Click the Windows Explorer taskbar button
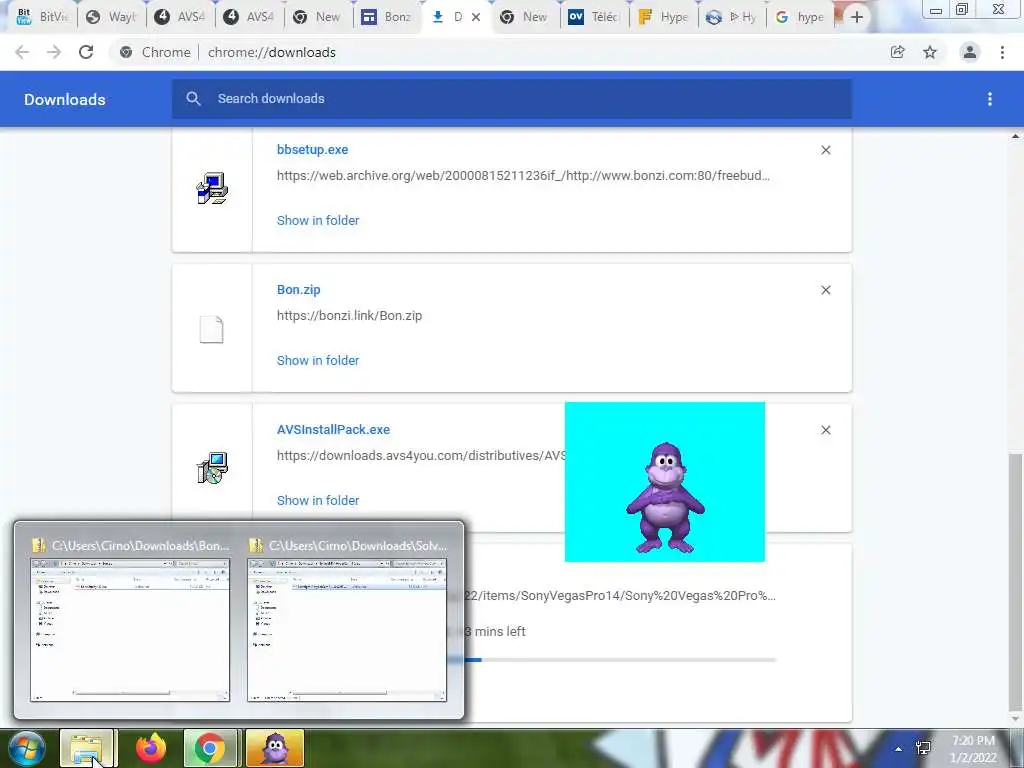 click(88, 748)
